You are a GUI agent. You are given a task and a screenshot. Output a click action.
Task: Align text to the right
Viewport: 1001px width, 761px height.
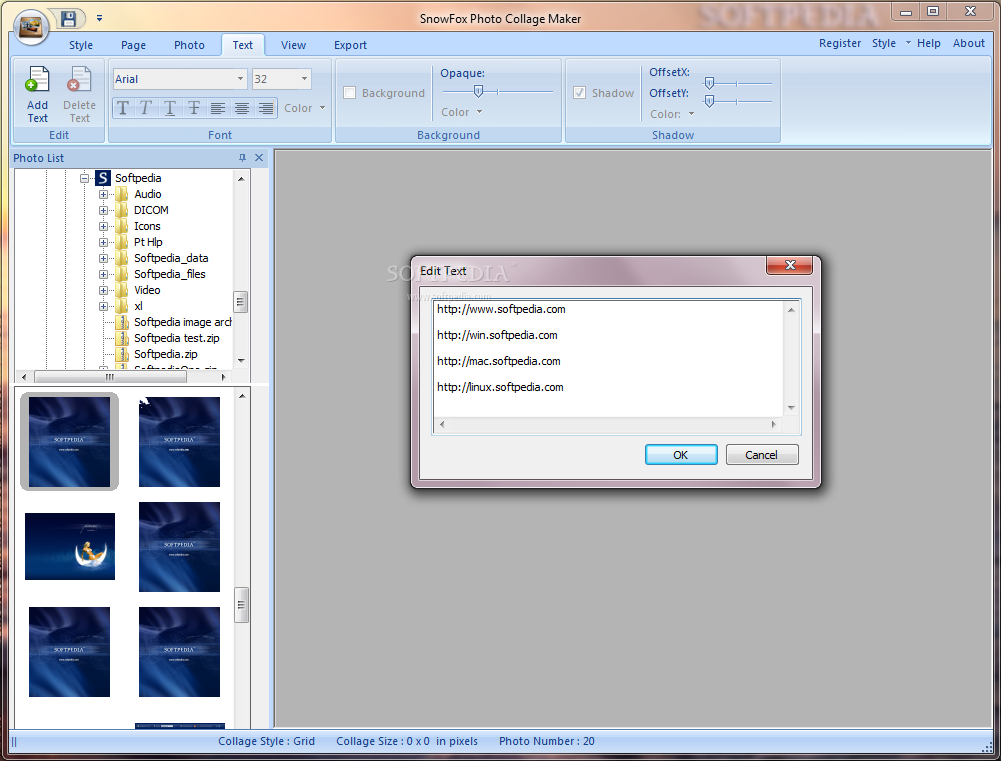[266, 109]
